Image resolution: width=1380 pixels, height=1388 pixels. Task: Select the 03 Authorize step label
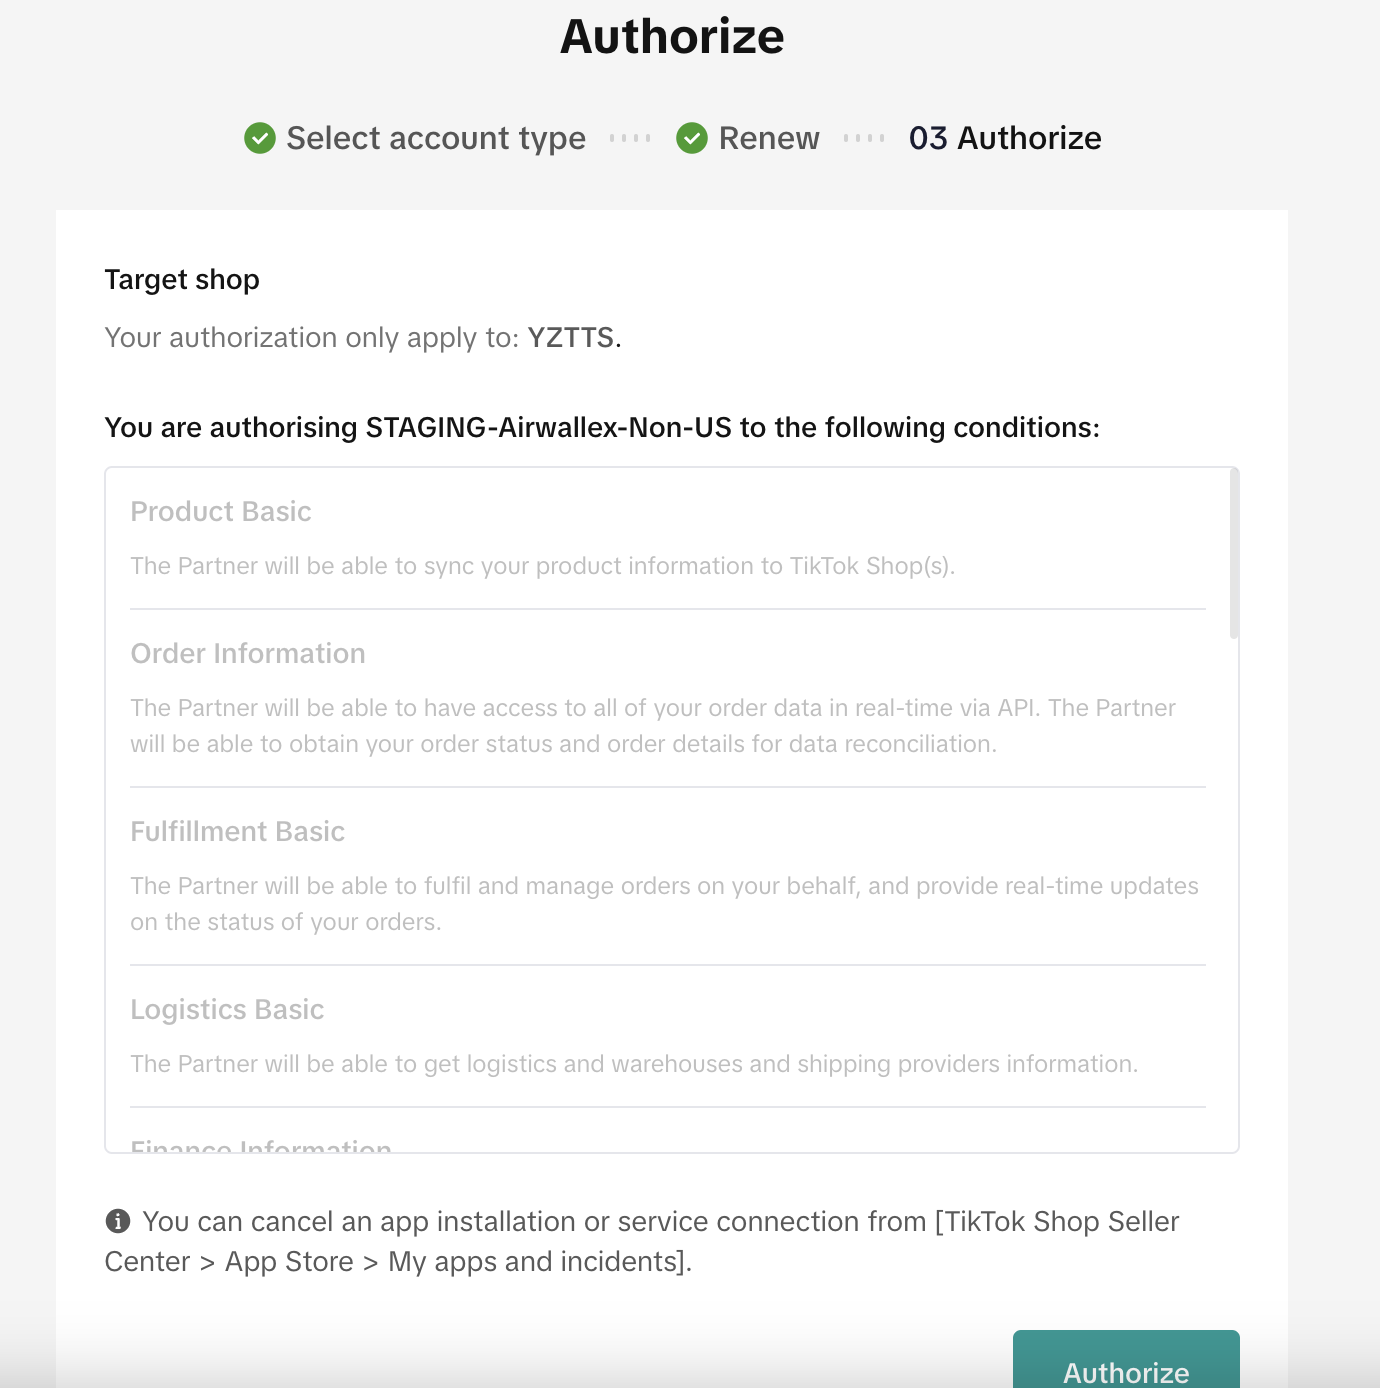[1004, 138]
